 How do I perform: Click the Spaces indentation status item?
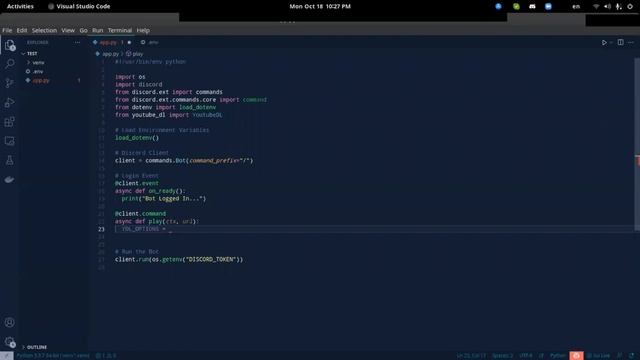click(x=502, y=356)
